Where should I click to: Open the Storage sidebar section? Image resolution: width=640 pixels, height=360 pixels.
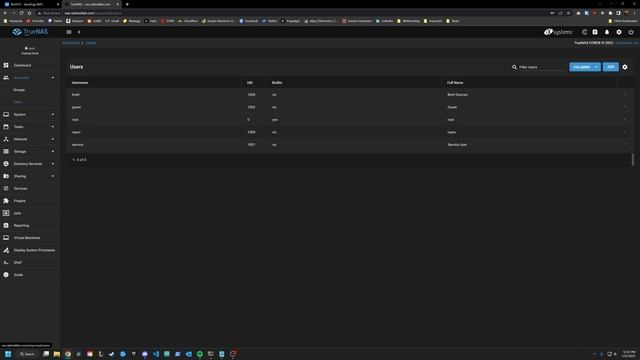tap(20, 151)
